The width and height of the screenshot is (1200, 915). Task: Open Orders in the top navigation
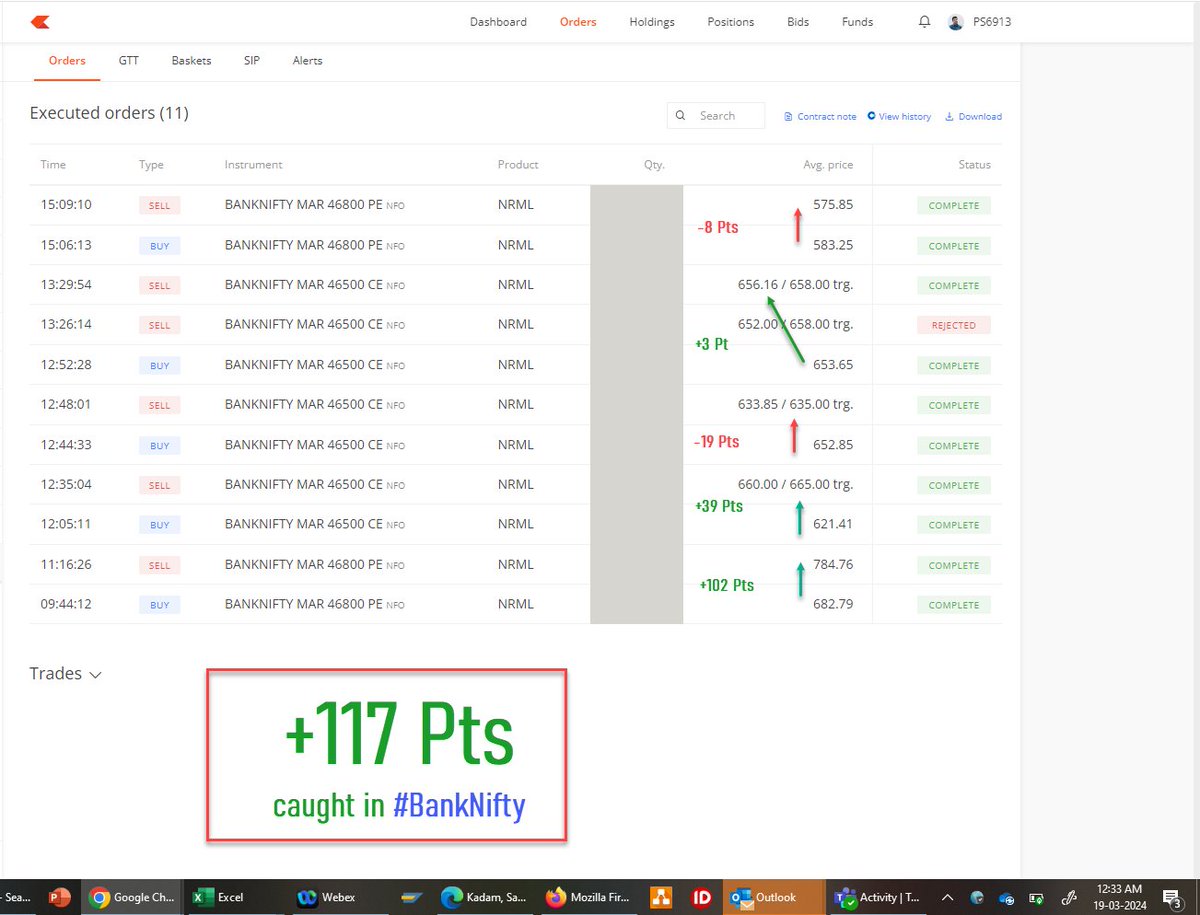coord(578,22)
